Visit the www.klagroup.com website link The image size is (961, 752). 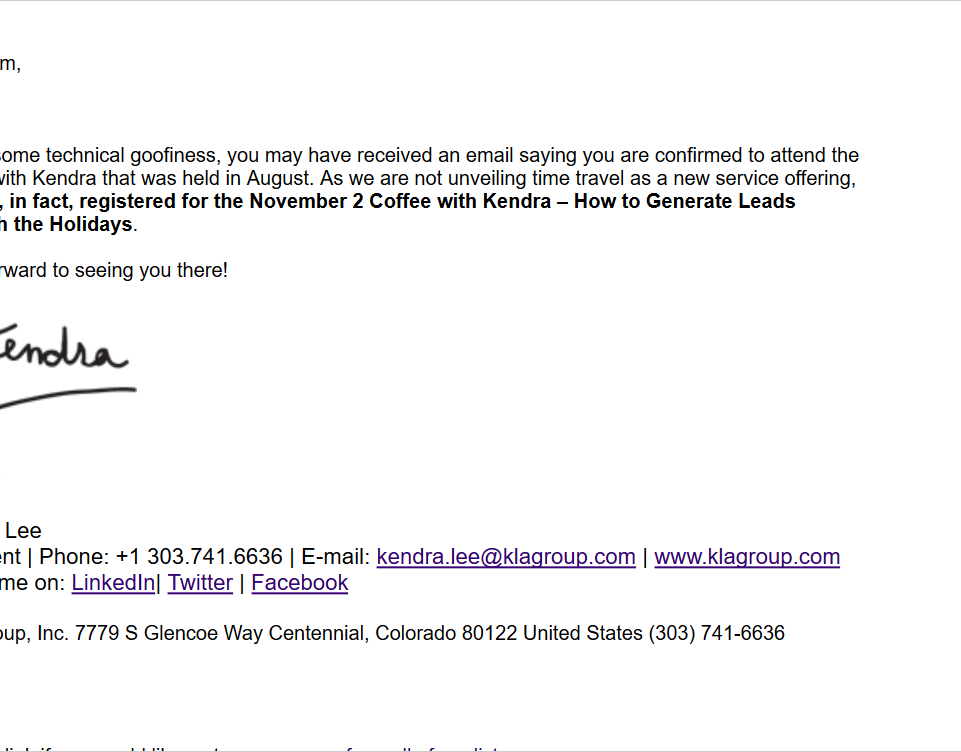746,557
